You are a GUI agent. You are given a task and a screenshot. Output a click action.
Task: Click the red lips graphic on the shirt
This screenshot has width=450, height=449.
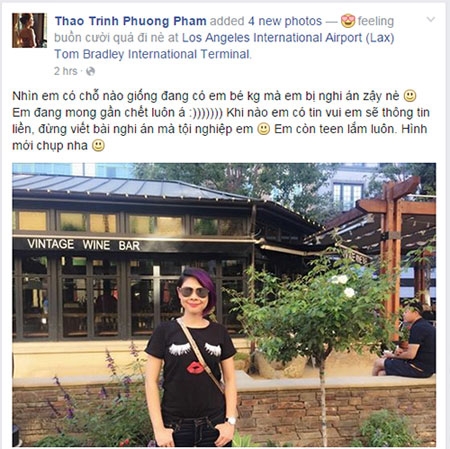tap(195, 368)
